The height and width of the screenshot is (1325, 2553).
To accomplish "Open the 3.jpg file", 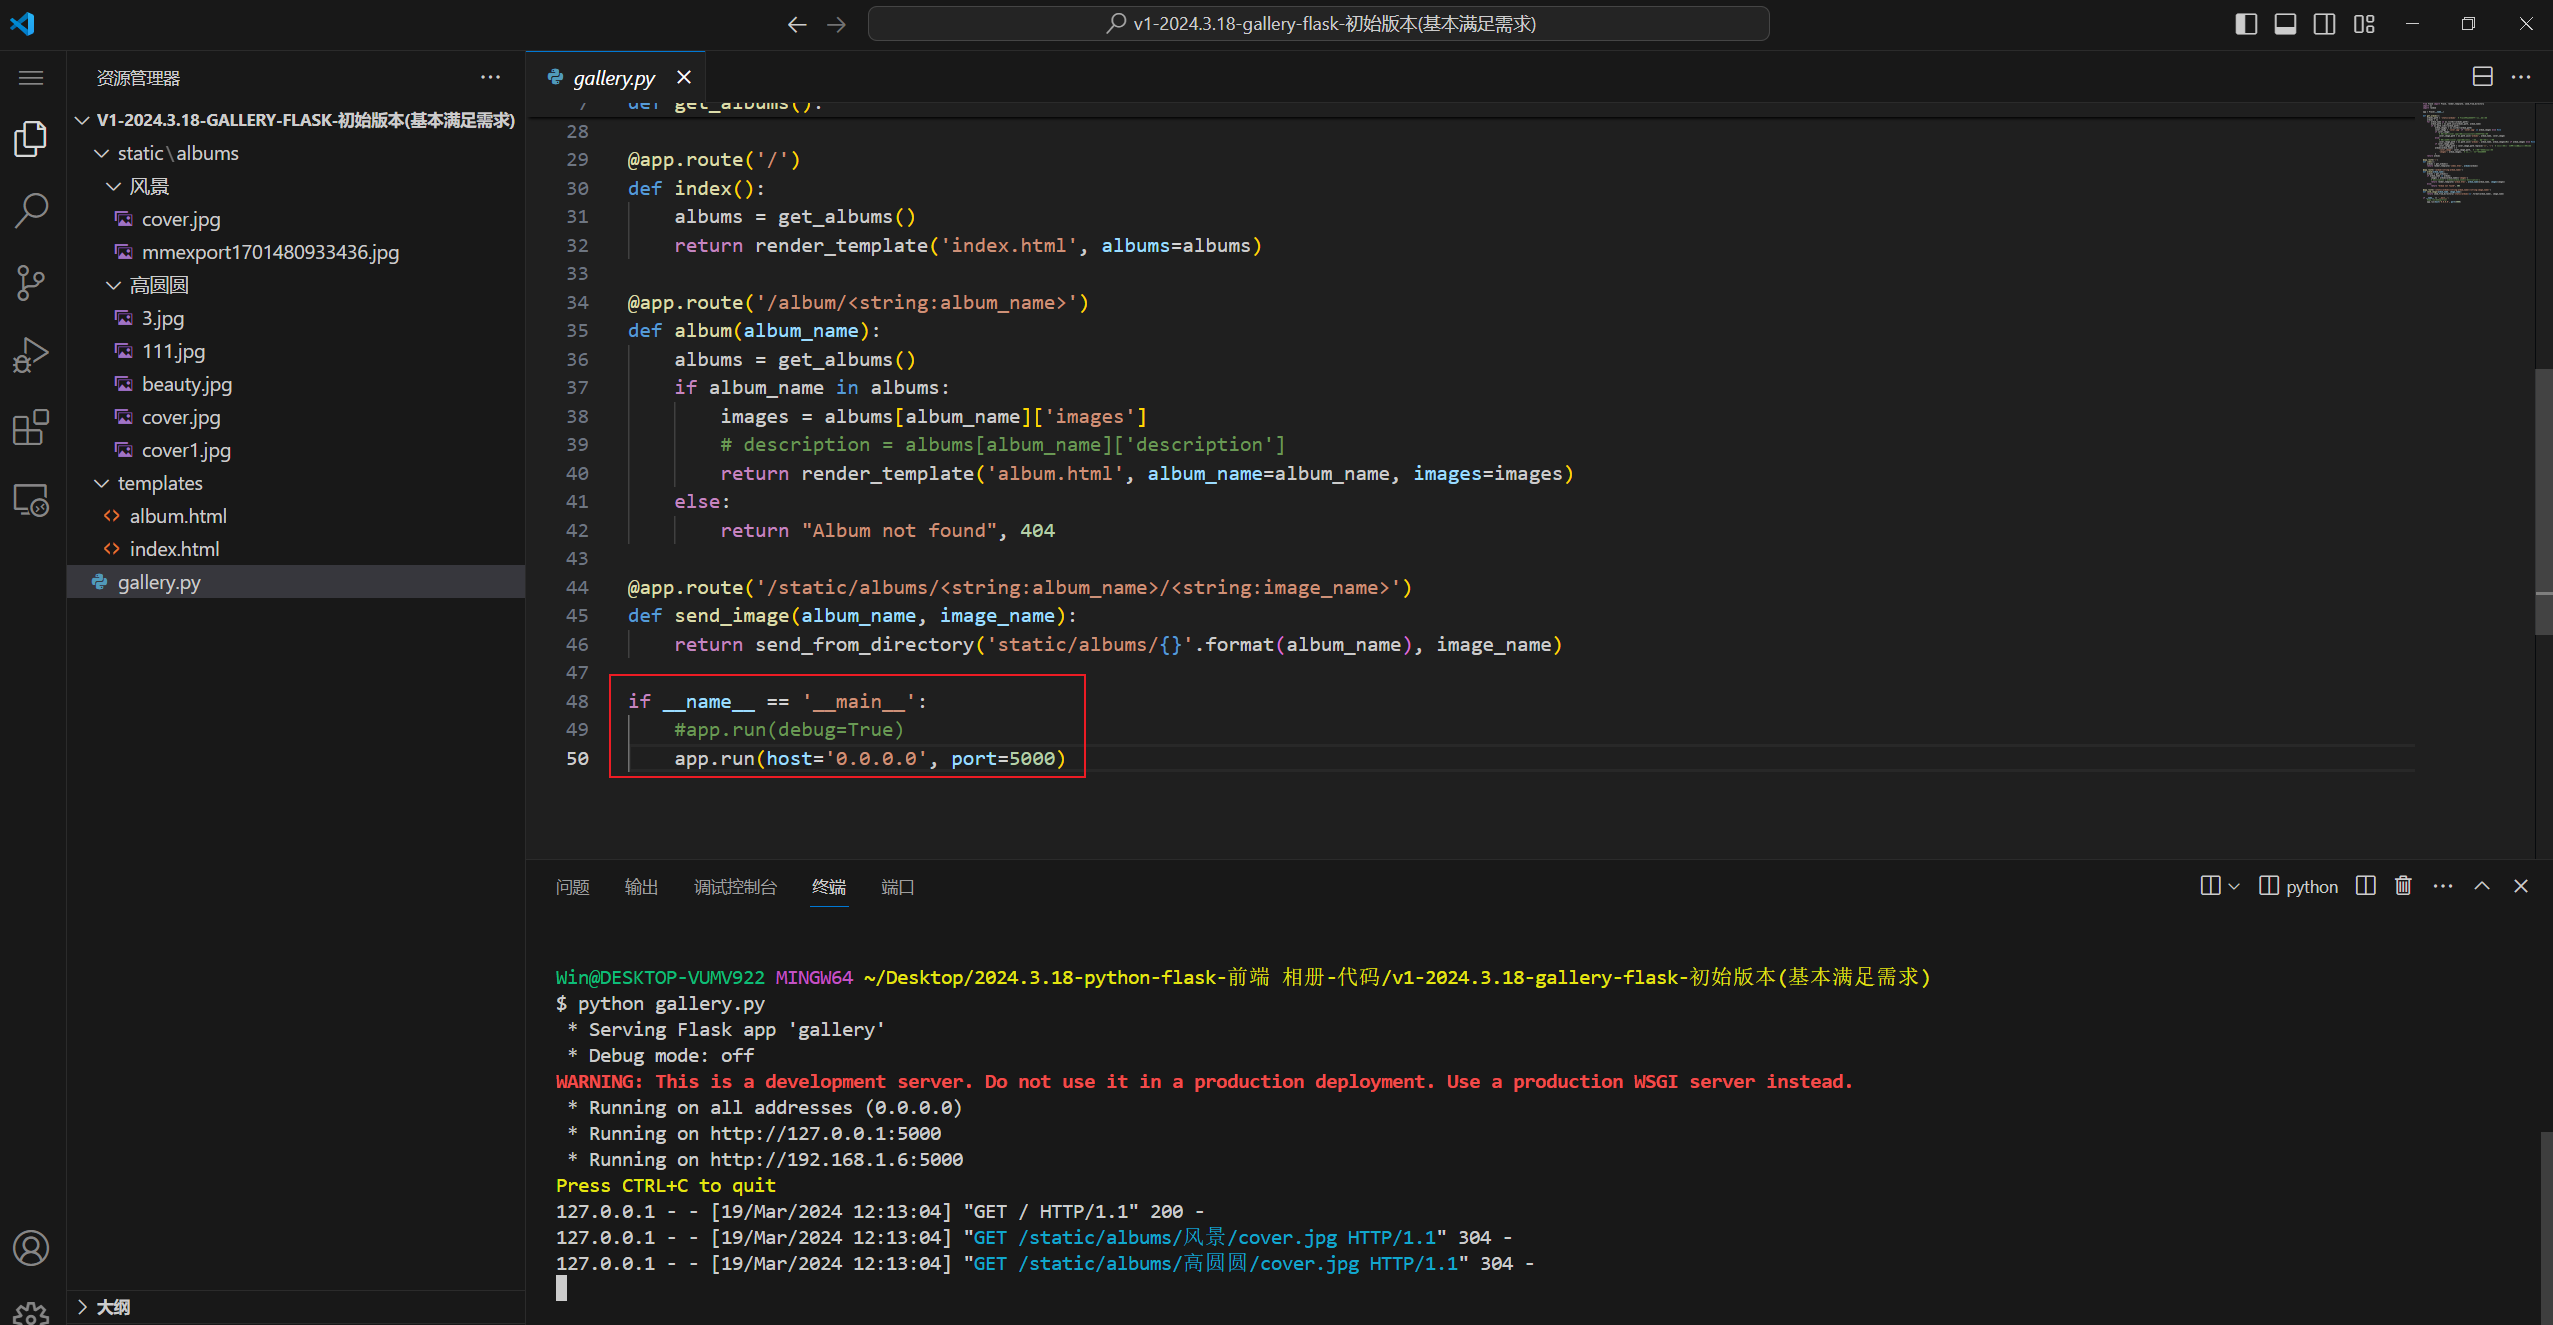I will (296, 318).
